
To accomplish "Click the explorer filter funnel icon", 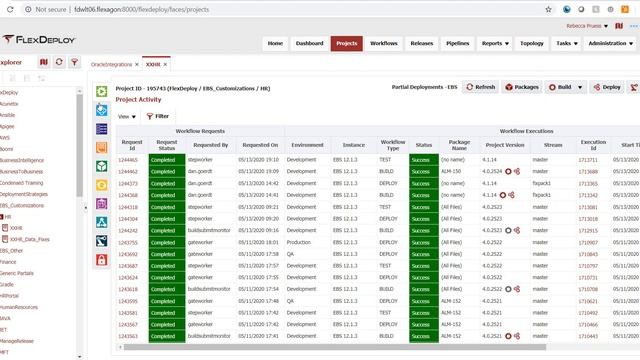I will (74, 62).
